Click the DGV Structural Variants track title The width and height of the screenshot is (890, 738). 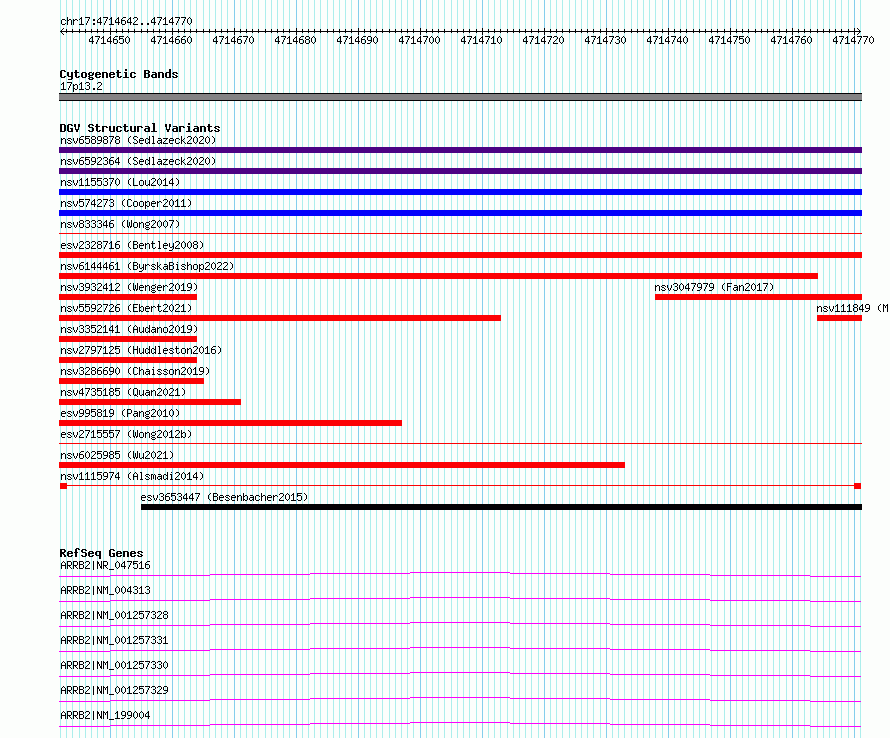tap(140, 128)
